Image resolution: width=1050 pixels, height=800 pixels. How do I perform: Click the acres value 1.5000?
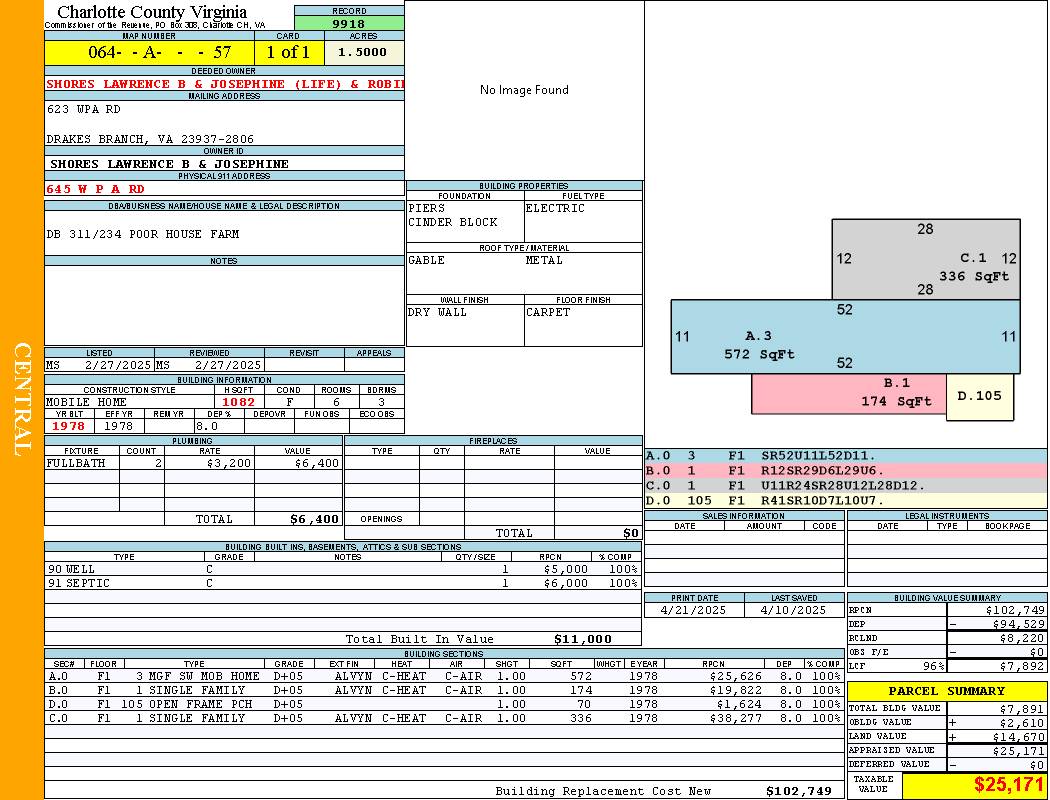[362, 52]
